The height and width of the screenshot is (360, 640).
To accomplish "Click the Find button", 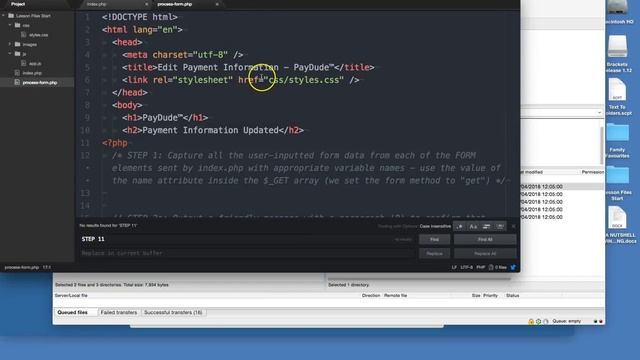I will coord(434,240).
